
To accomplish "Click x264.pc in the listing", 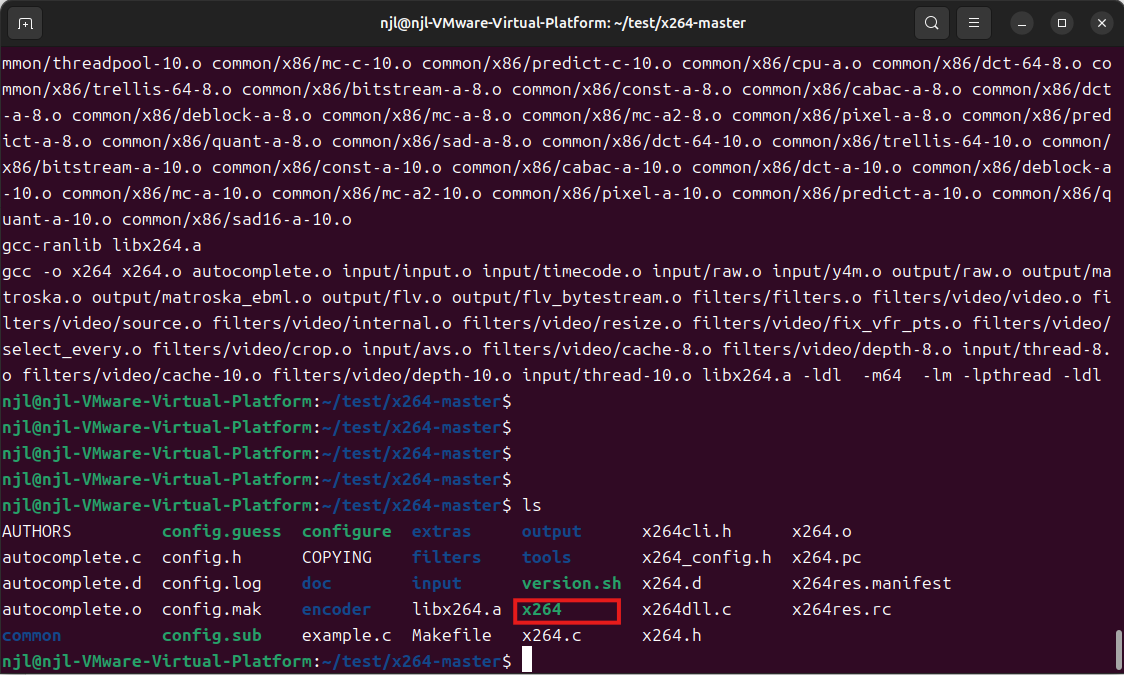I will pos(827,557).
